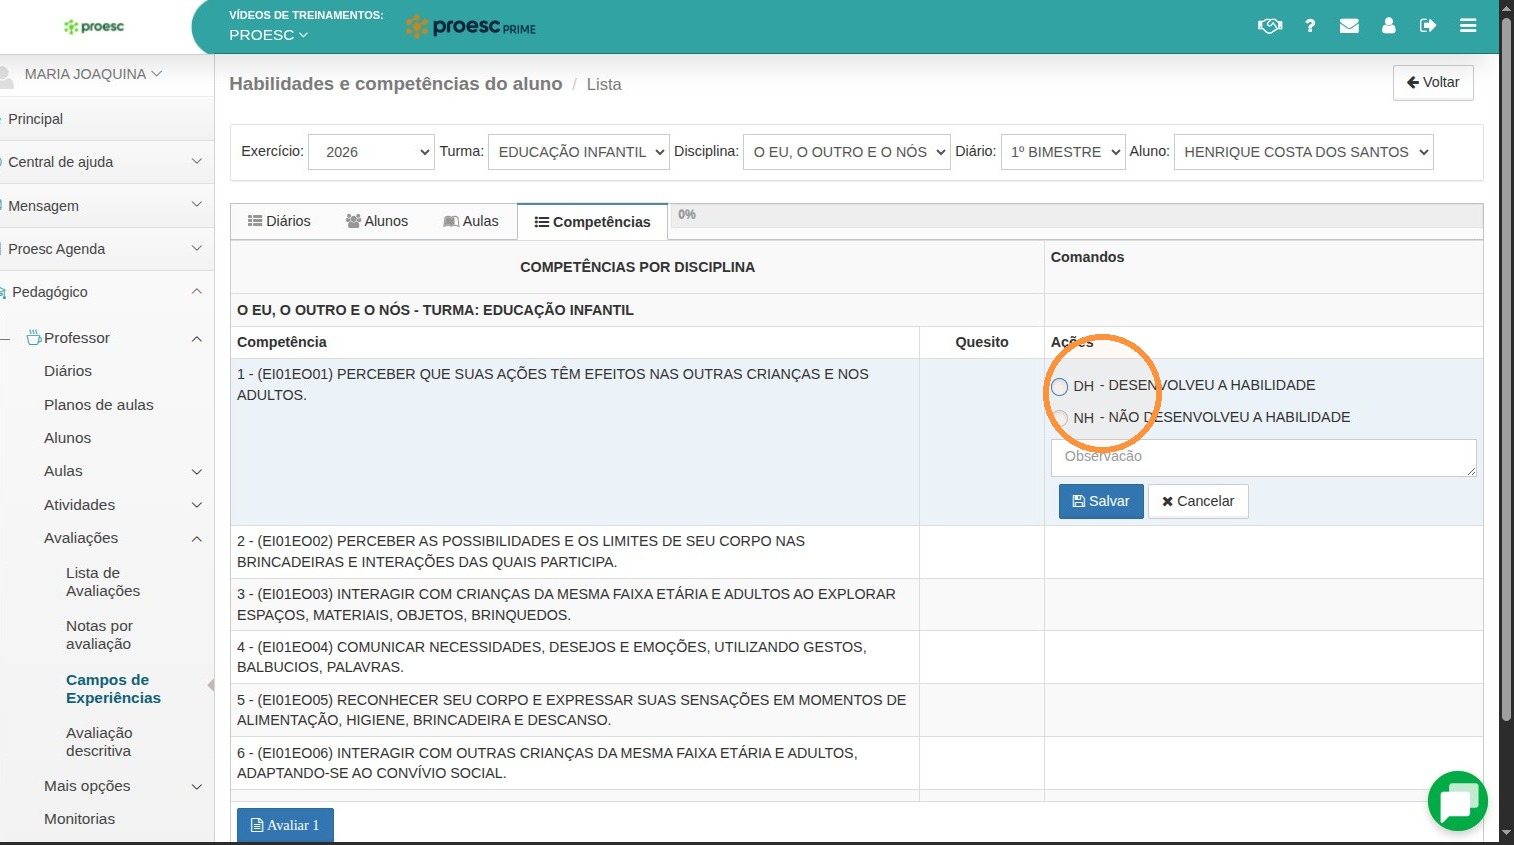Collapse the Pedagógico section
Image resolution: width=1514 pixels, height=845 pixels.
click(x=105, y=292)
